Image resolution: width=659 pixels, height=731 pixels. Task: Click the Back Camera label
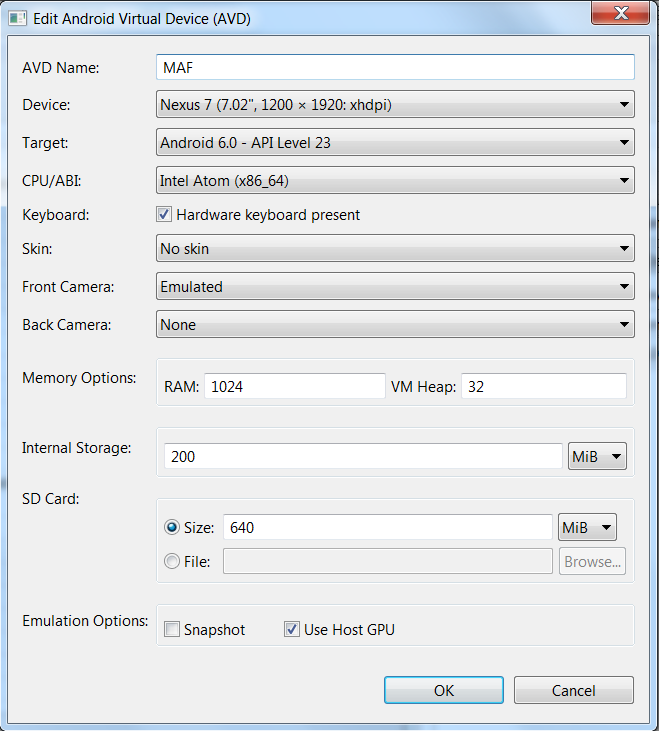67,324
